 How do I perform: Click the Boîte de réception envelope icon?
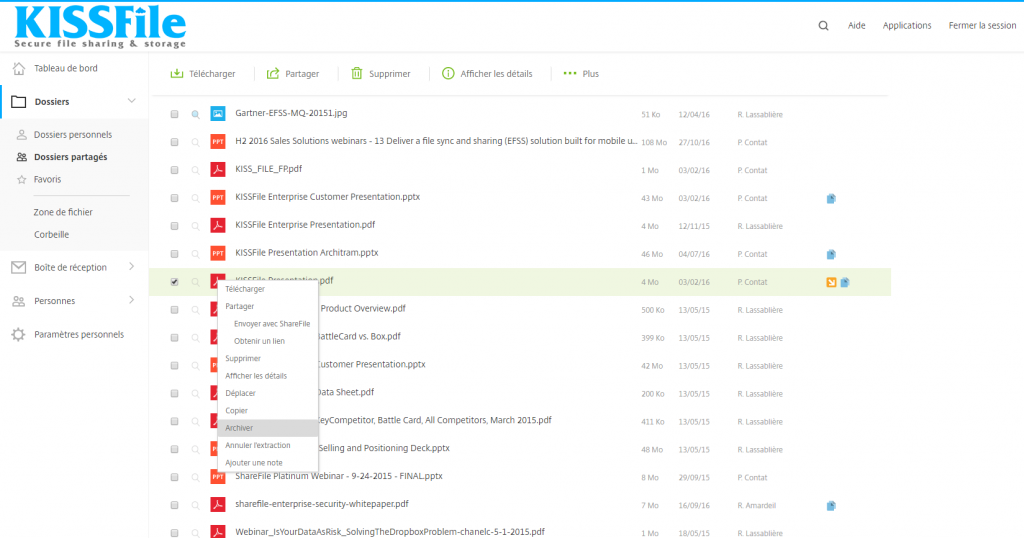(x=19, y=267)
